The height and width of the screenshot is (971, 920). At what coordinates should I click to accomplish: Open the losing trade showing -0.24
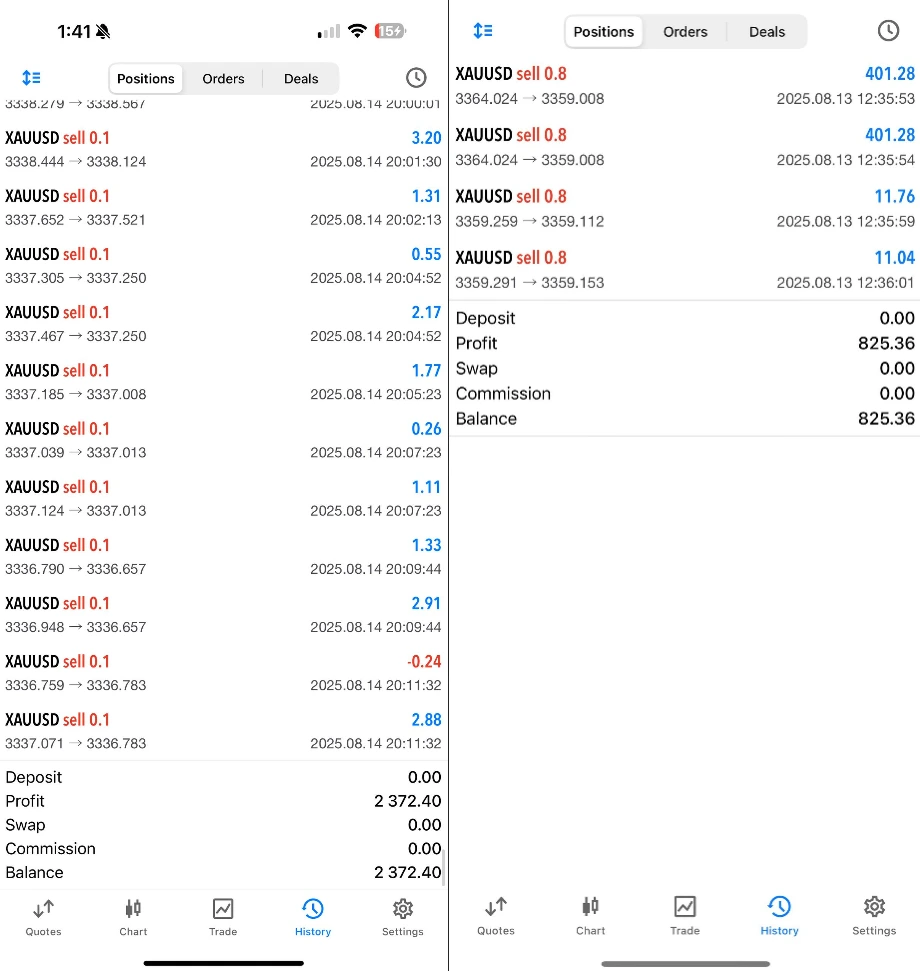[x=223, y=673]
